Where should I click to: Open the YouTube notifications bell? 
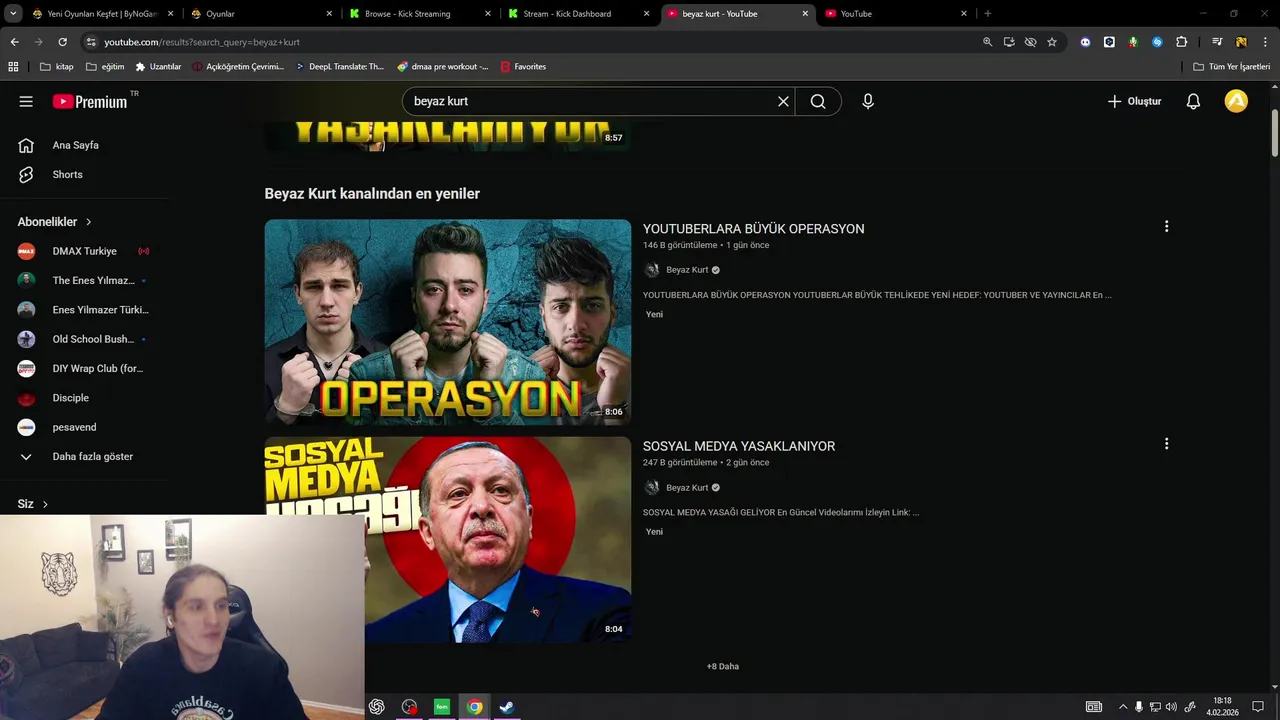tap(1193, 101)
